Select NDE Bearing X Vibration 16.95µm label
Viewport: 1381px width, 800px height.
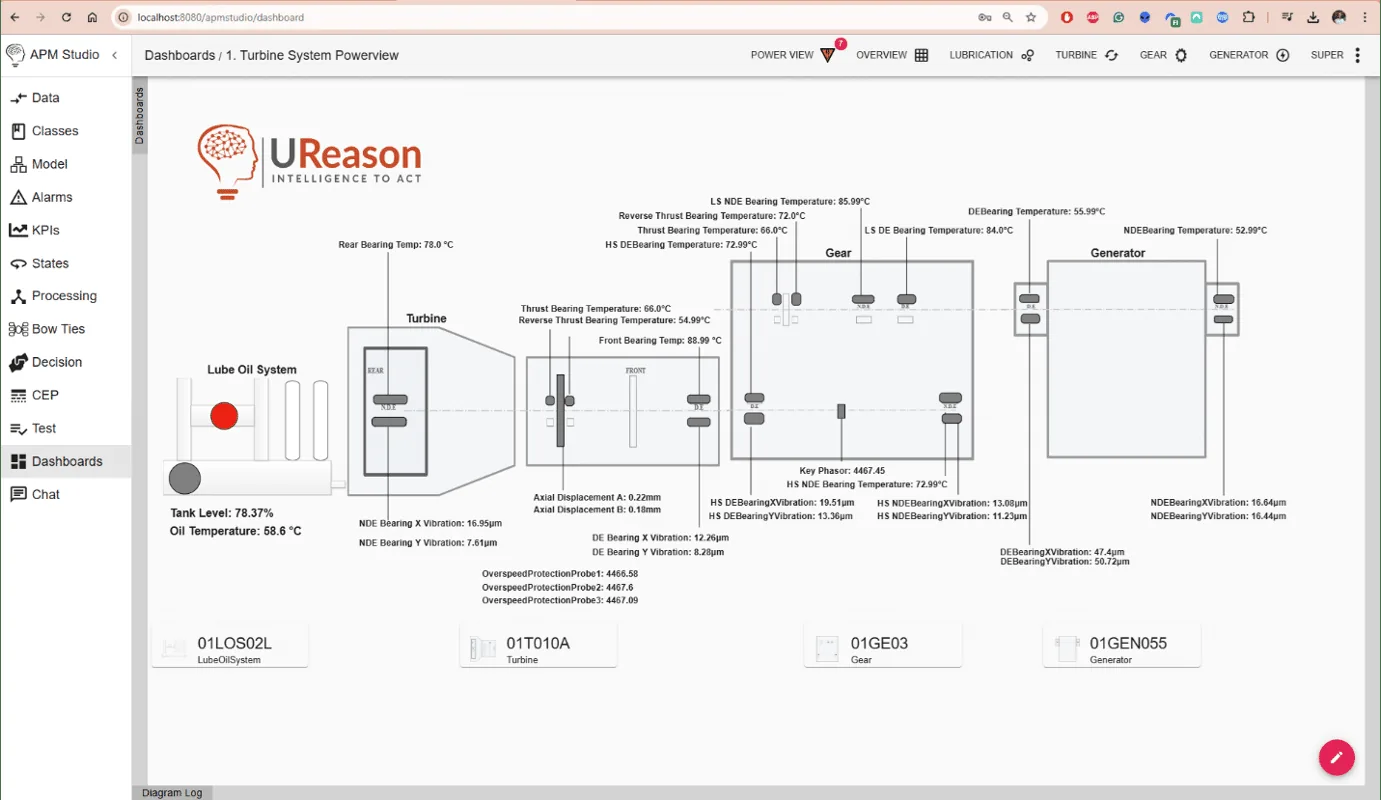[x=430, y=523]
